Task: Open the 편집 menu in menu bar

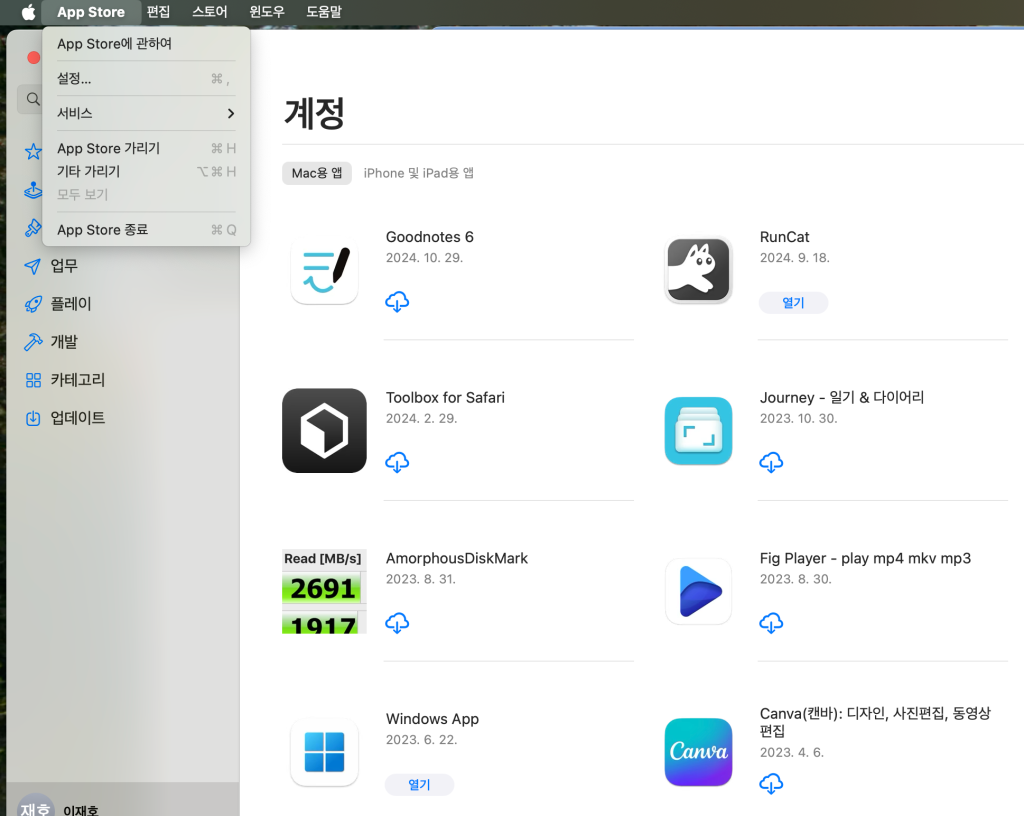Action: pos(158,12)
